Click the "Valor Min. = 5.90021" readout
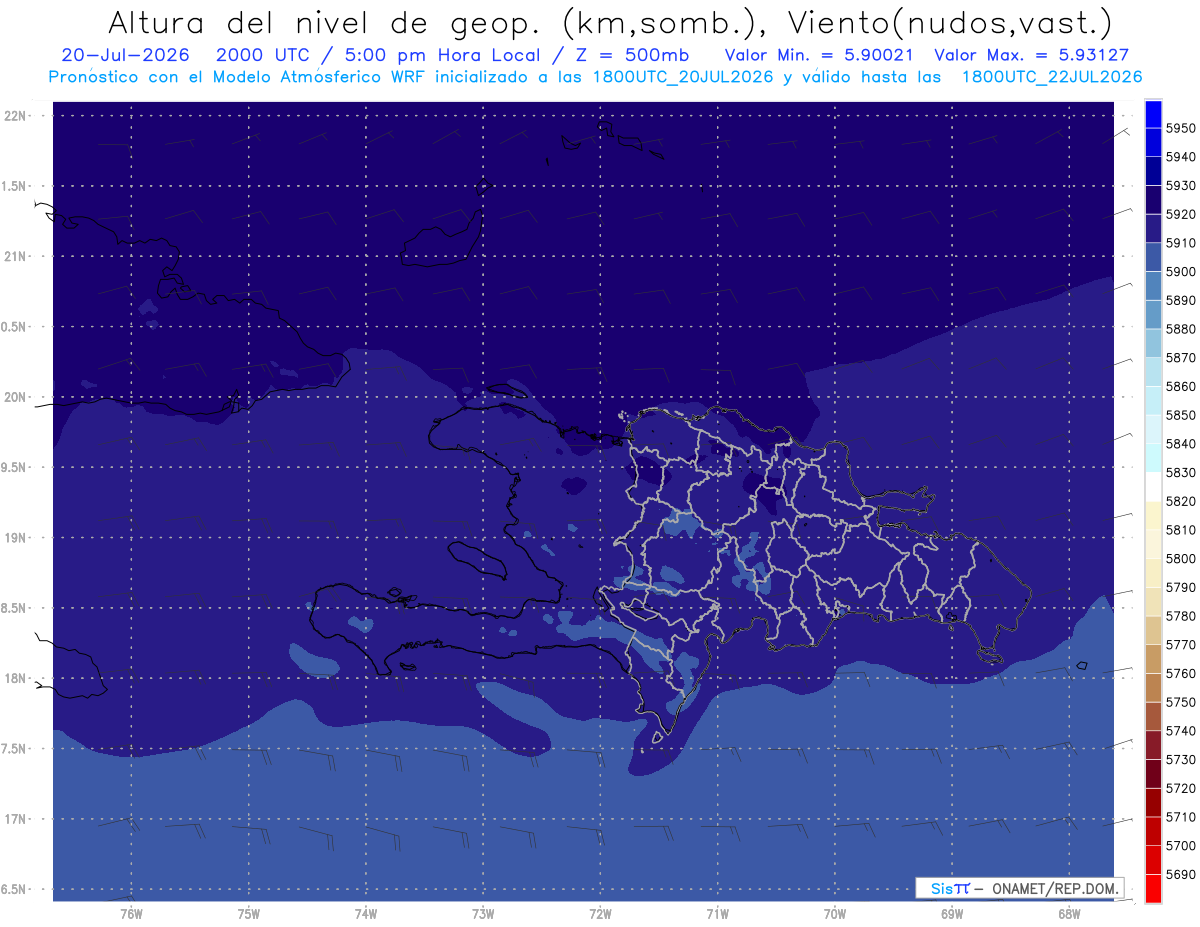The height and width of the screenshot is (927, 1200). click(818, 55)
